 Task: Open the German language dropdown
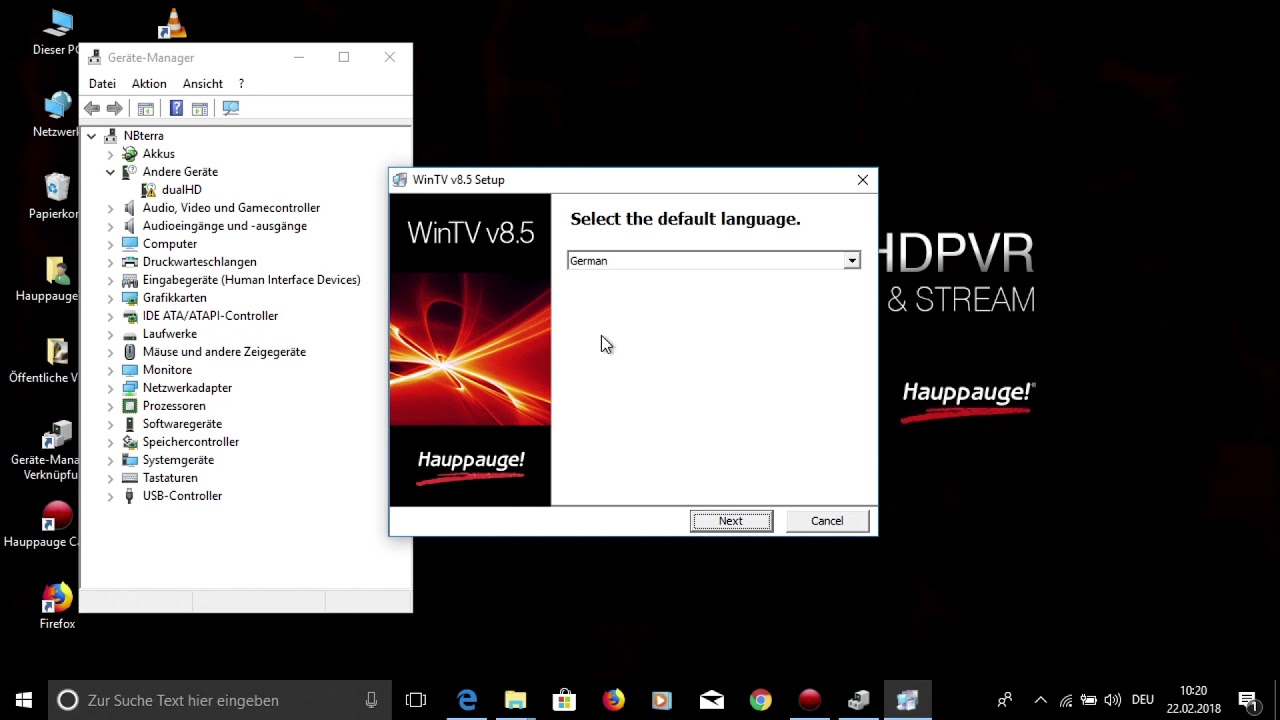[852, 261]
